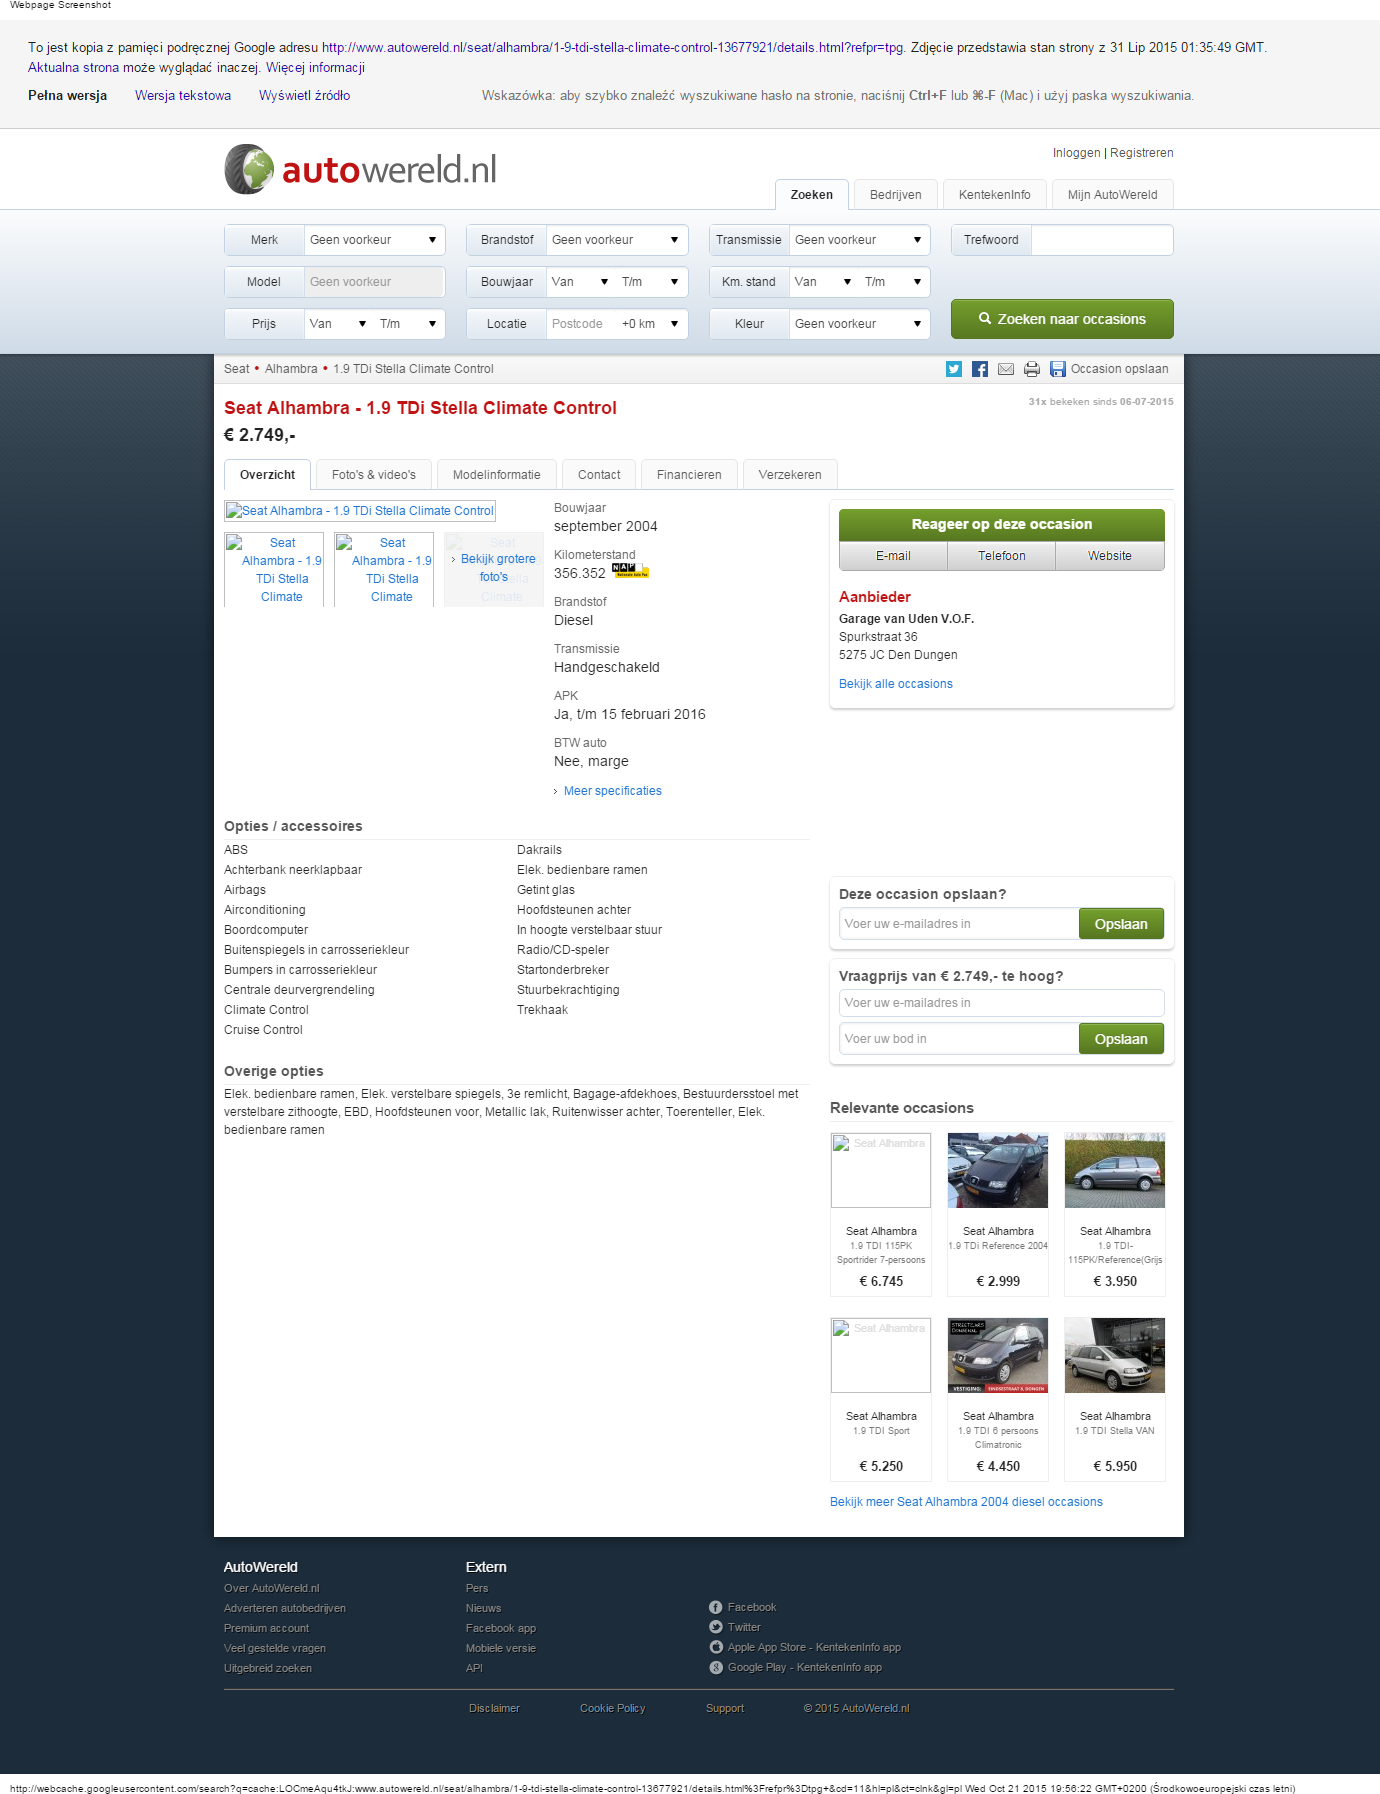
Task: Print the page using the printer icon
Action: 1032,369
